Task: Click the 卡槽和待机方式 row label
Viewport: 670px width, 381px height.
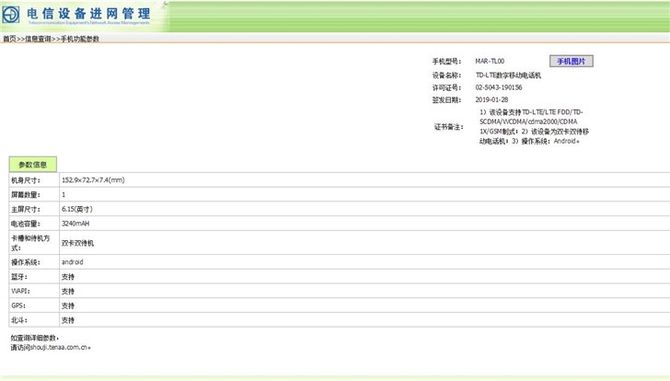Action: coord(30,243)
